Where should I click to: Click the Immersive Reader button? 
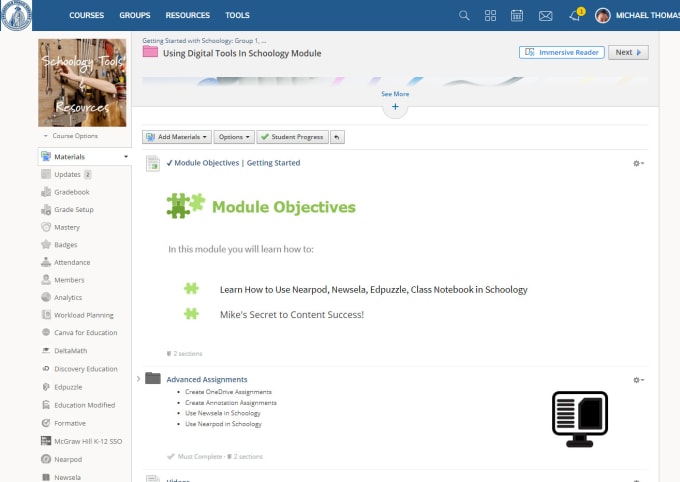(562, 52)
